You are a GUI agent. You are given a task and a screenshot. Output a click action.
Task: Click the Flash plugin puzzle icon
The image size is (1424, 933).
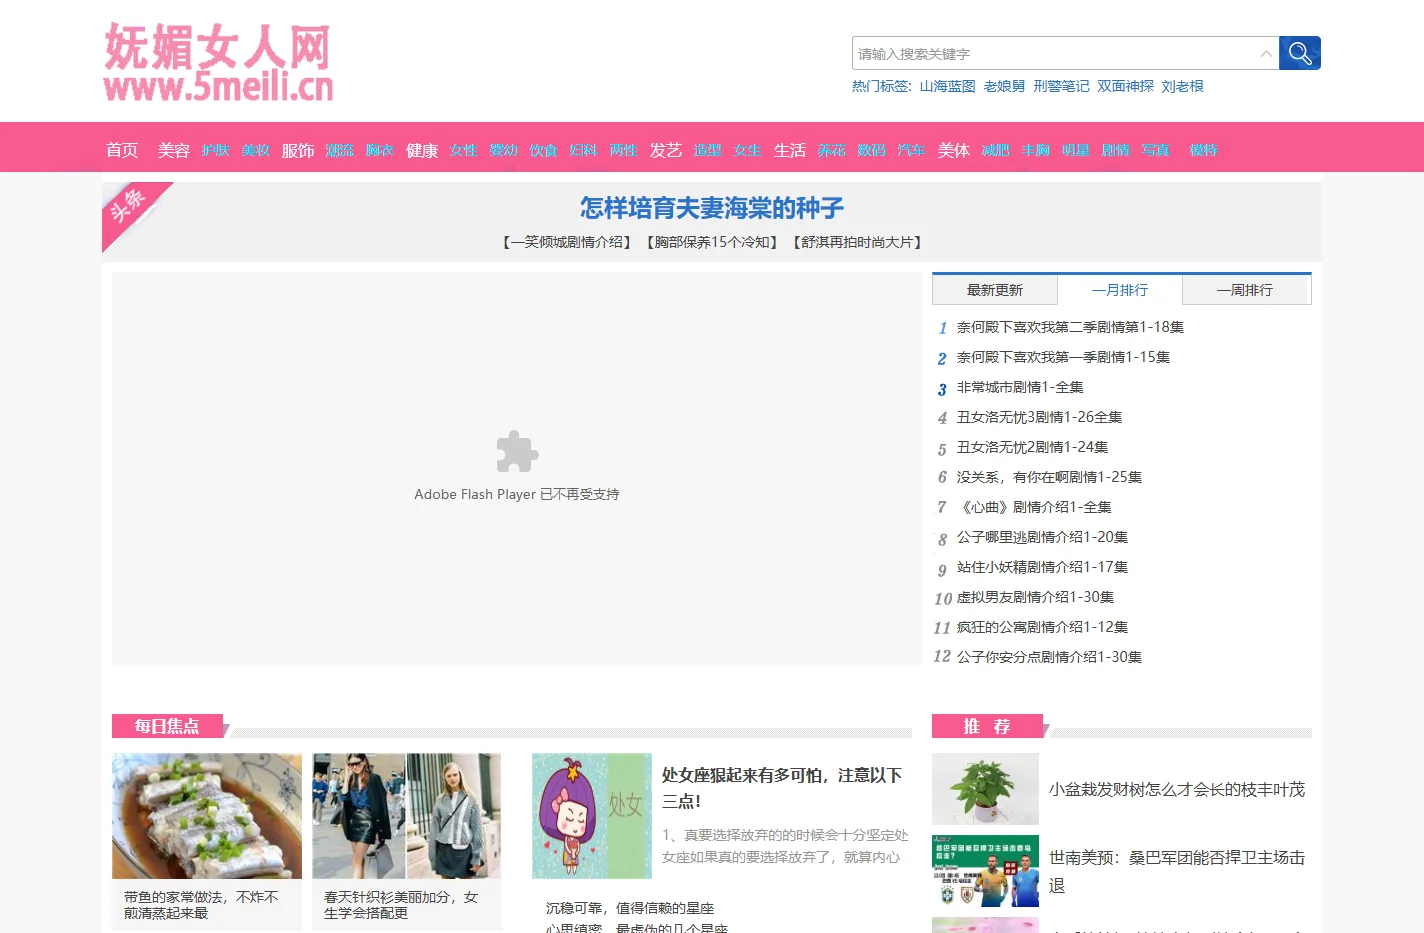coord(517,452)
